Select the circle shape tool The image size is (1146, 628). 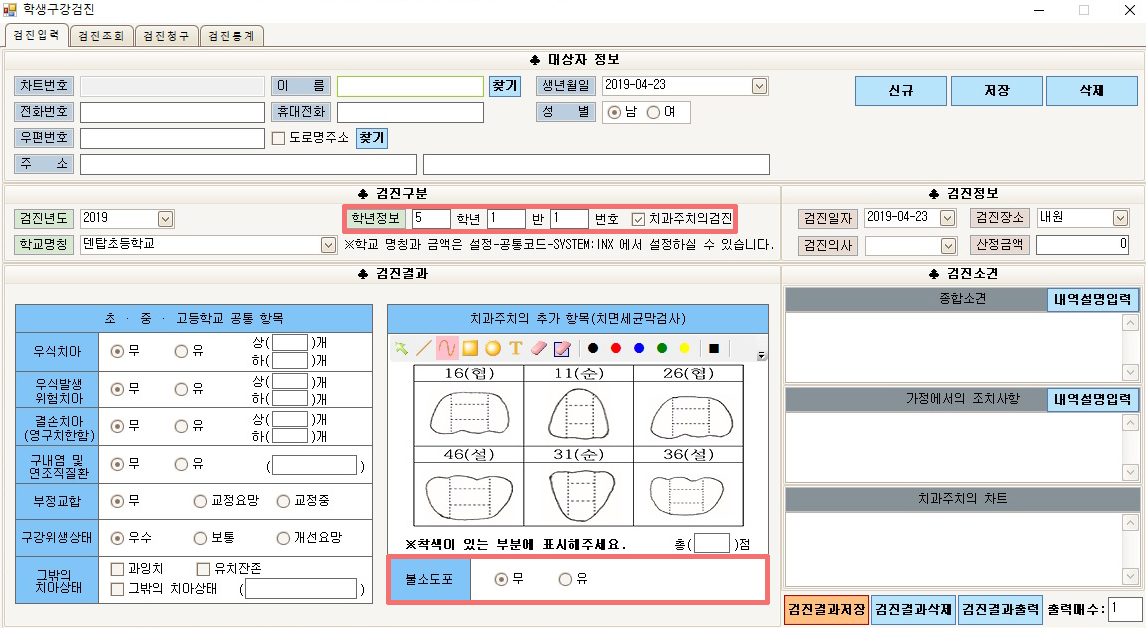(x=493, y=349)
